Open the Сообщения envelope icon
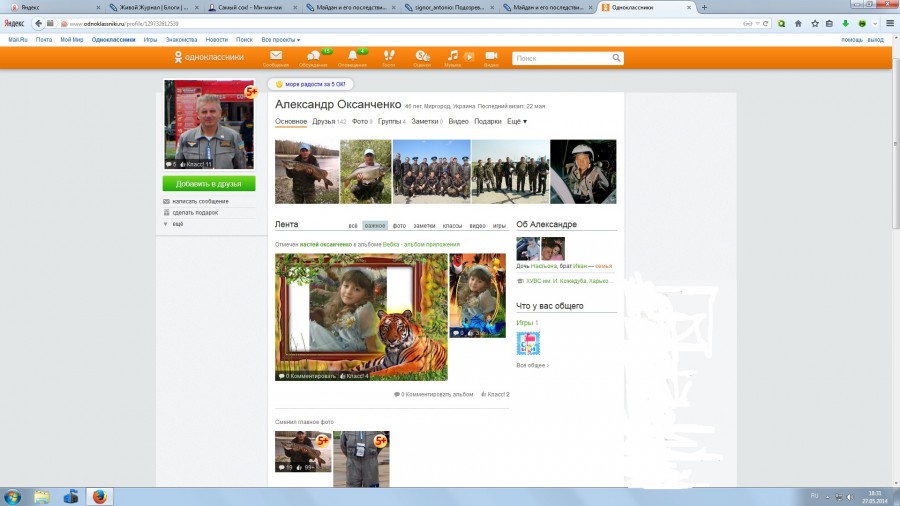 pos(275,56)
